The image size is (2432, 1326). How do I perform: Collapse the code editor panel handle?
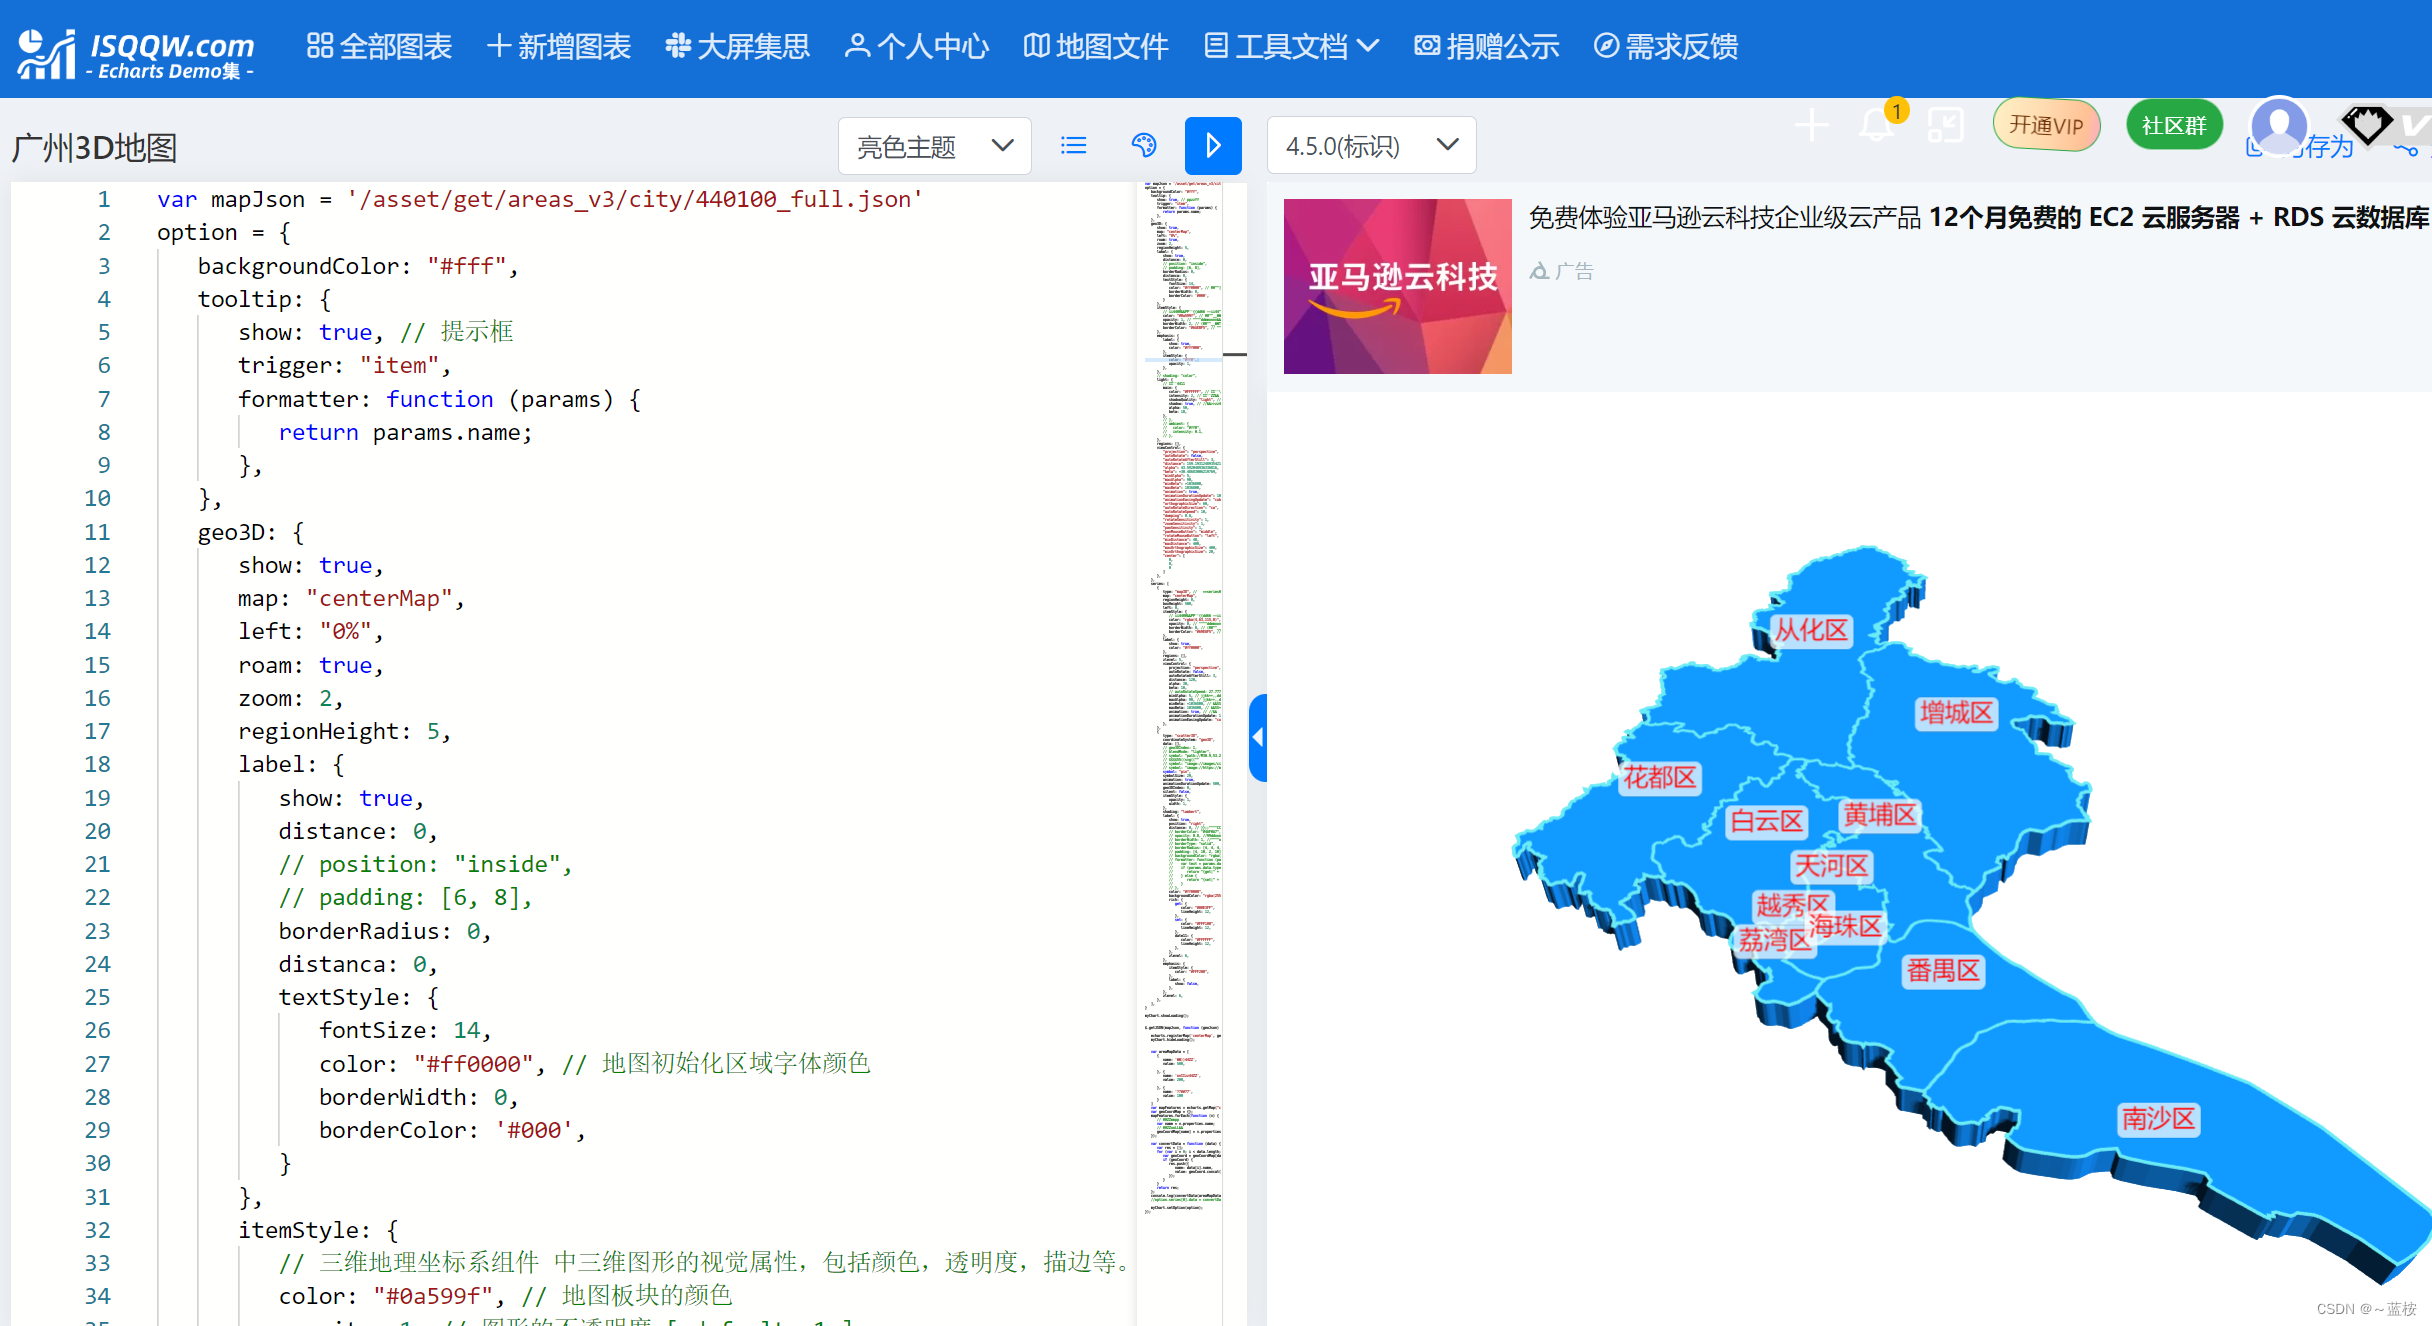tap(1258, 737)
